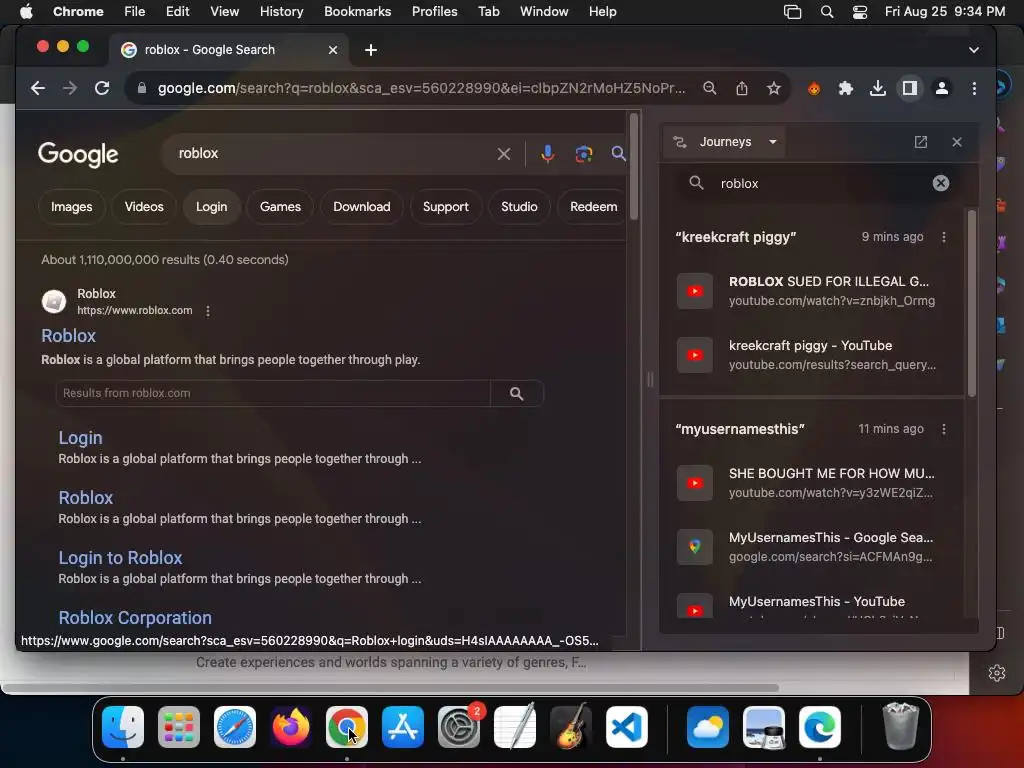Reload the current Google Search page

(102, 88)
